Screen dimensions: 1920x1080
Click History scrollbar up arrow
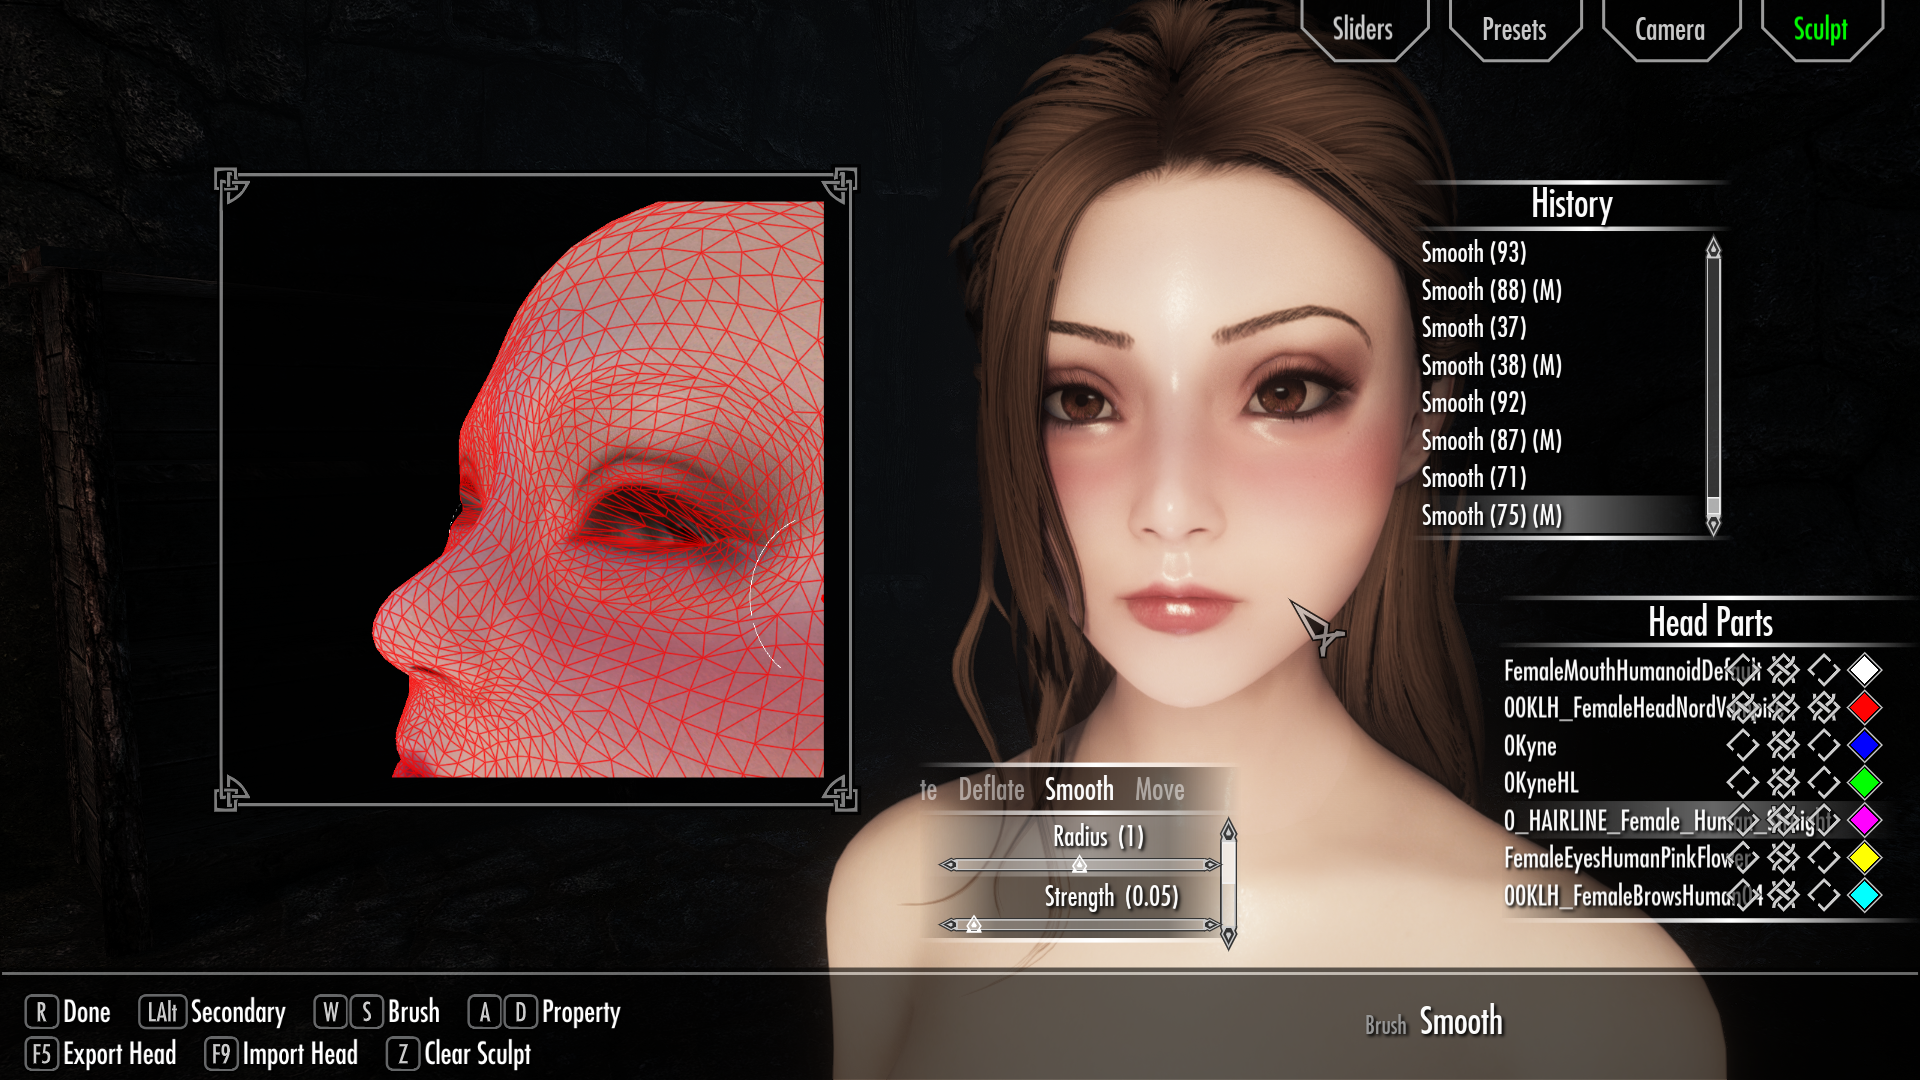click(1713, 246)
